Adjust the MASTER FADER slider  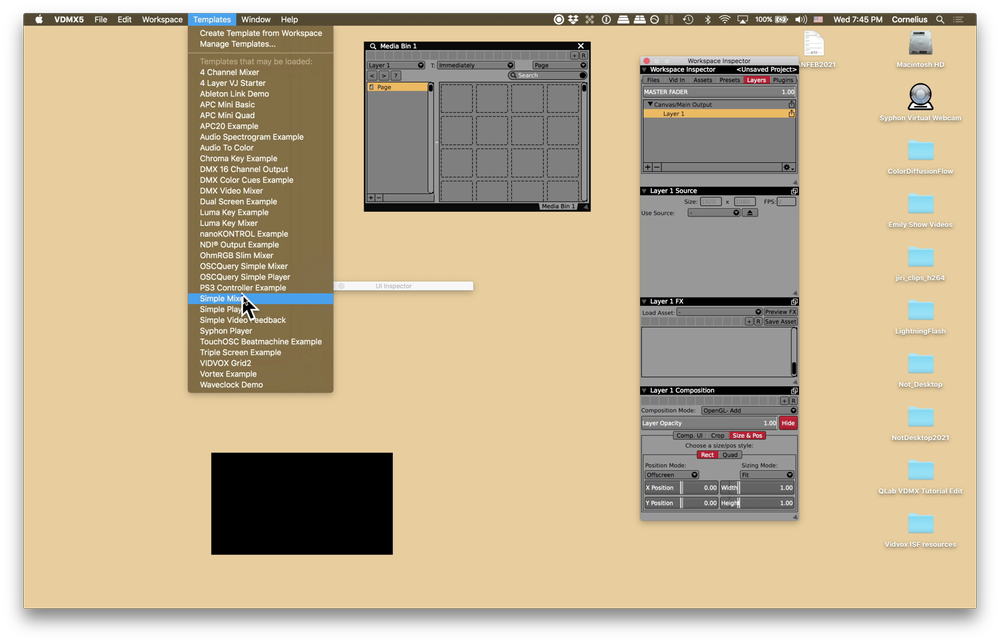tap(719, 92)
